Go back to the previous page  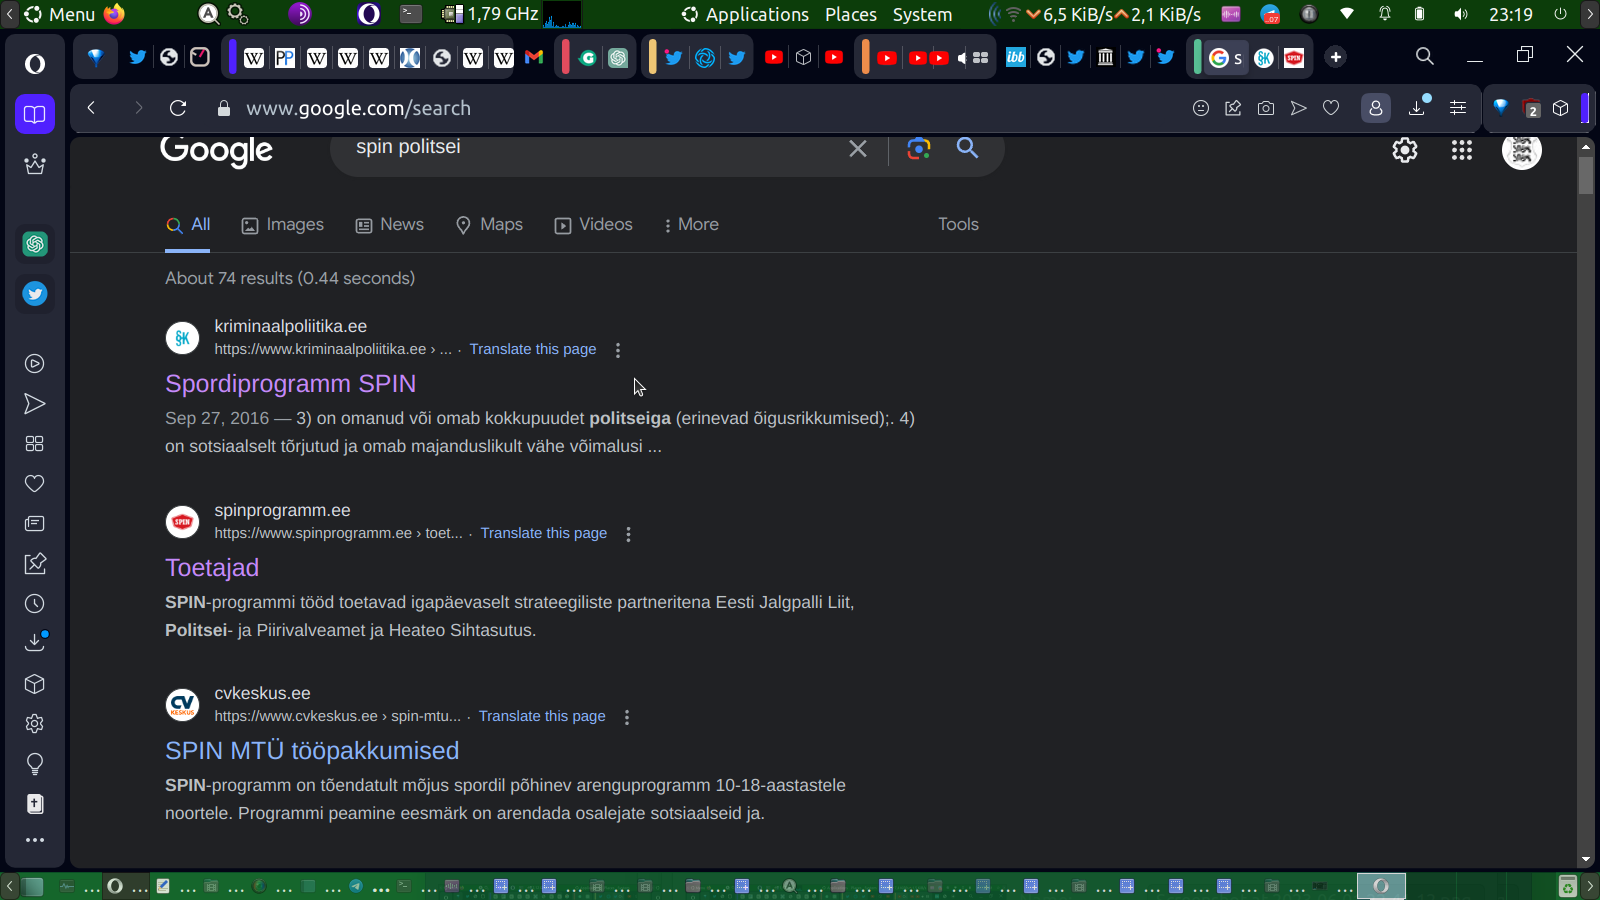click(91, 108)
